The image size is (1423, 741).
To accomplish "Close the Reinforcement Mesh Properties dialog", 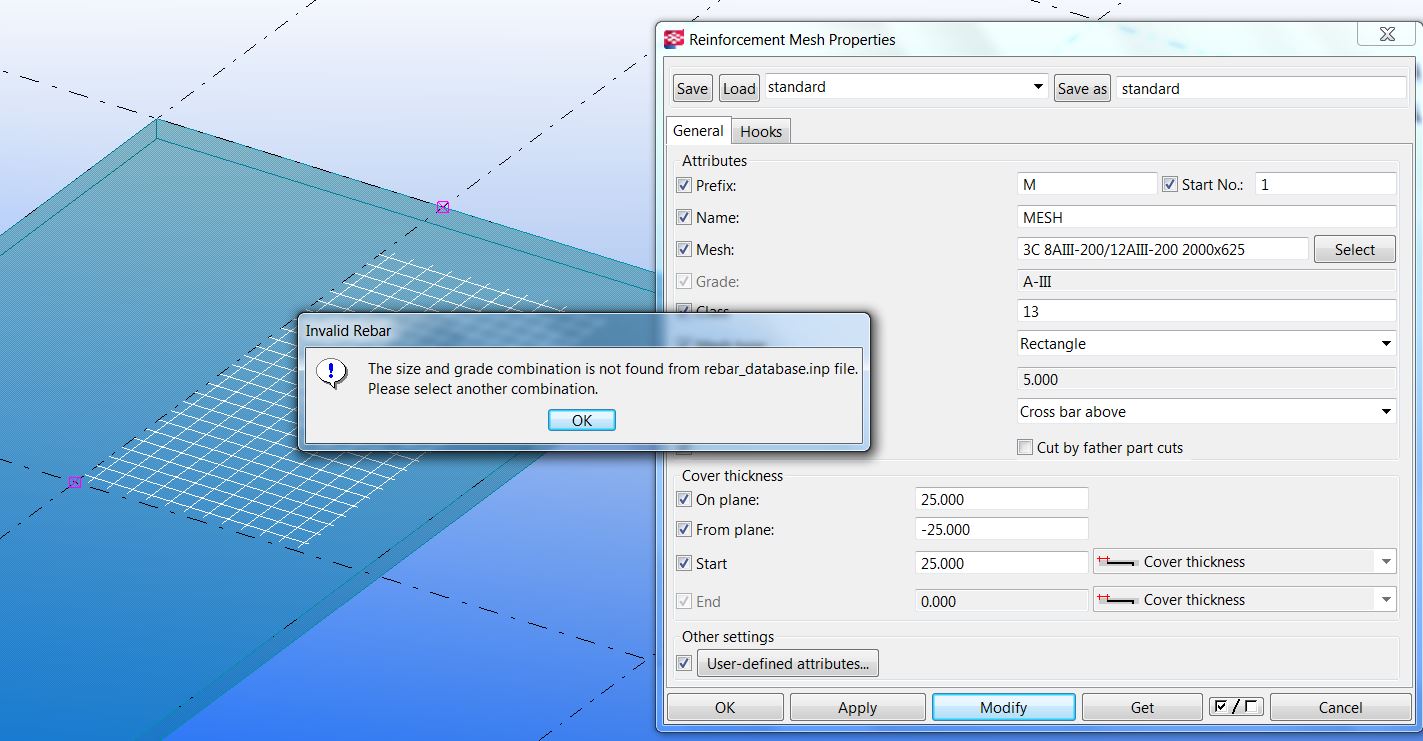I will (1386, 35).
